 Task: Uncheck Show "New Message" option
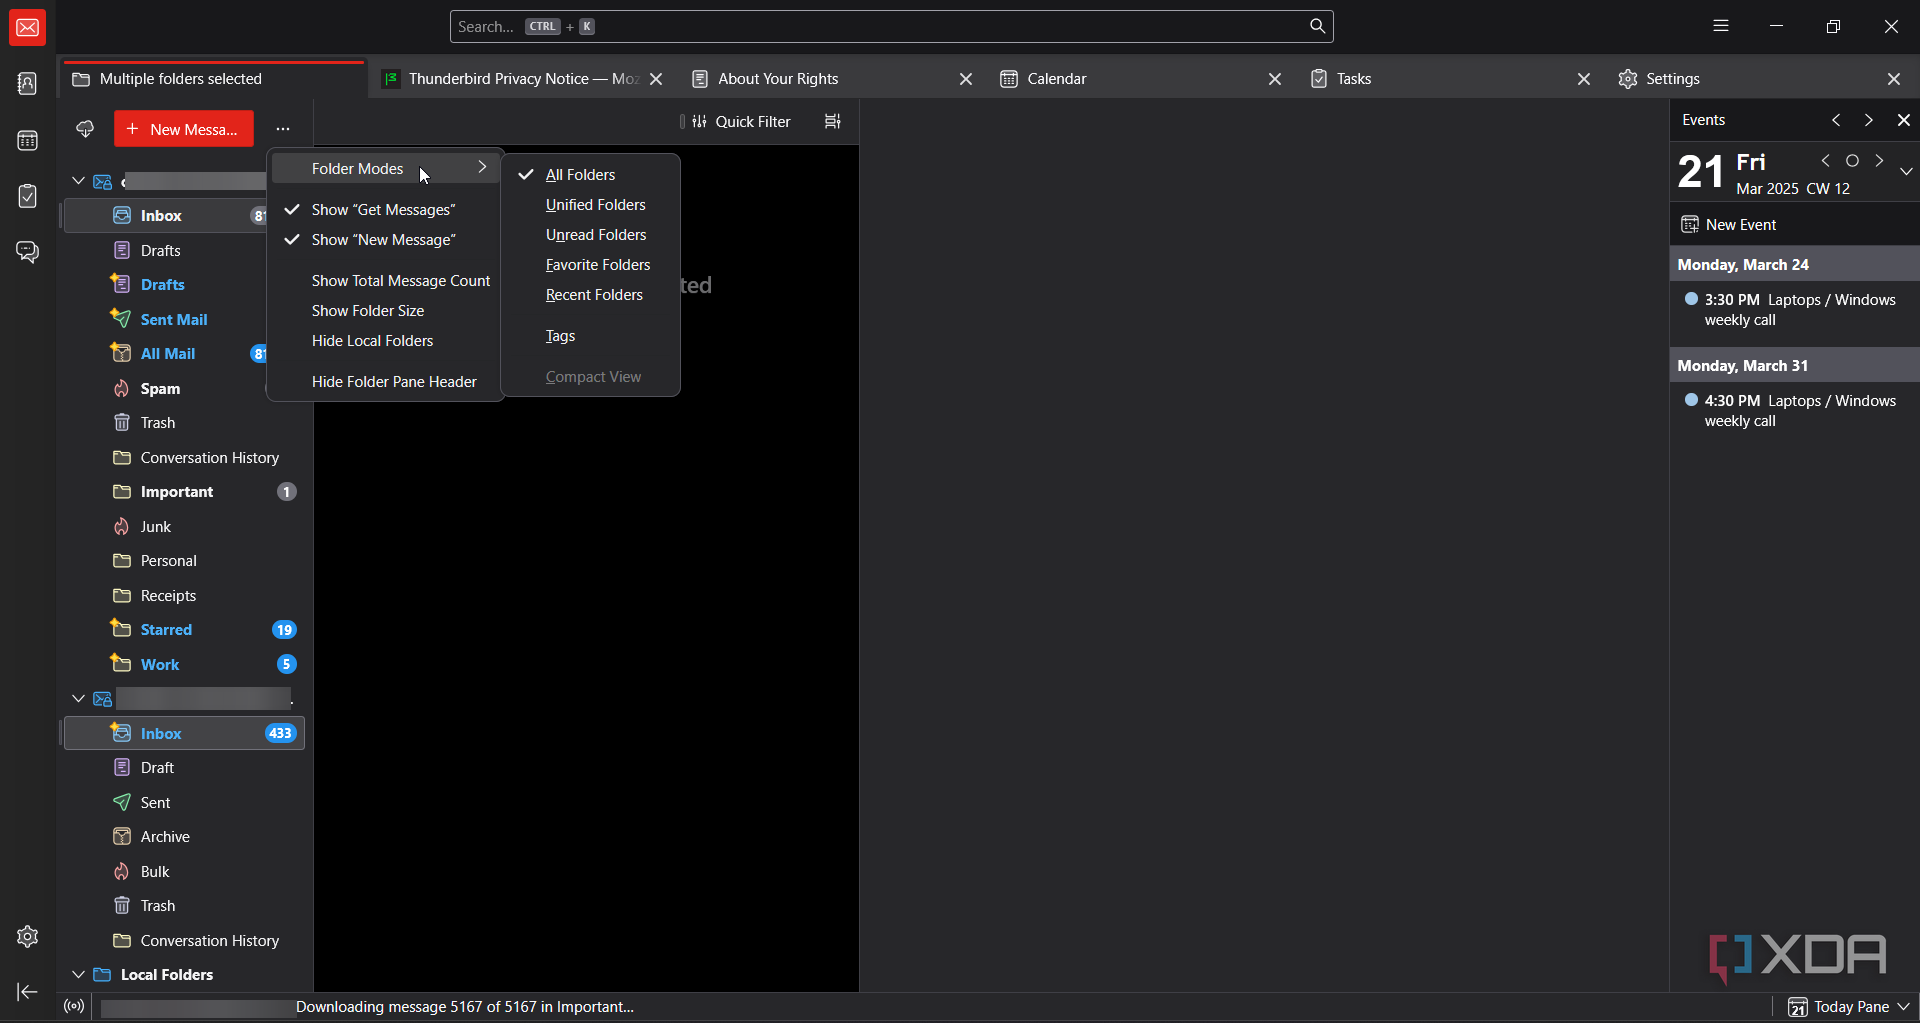[x=383, y=240]
